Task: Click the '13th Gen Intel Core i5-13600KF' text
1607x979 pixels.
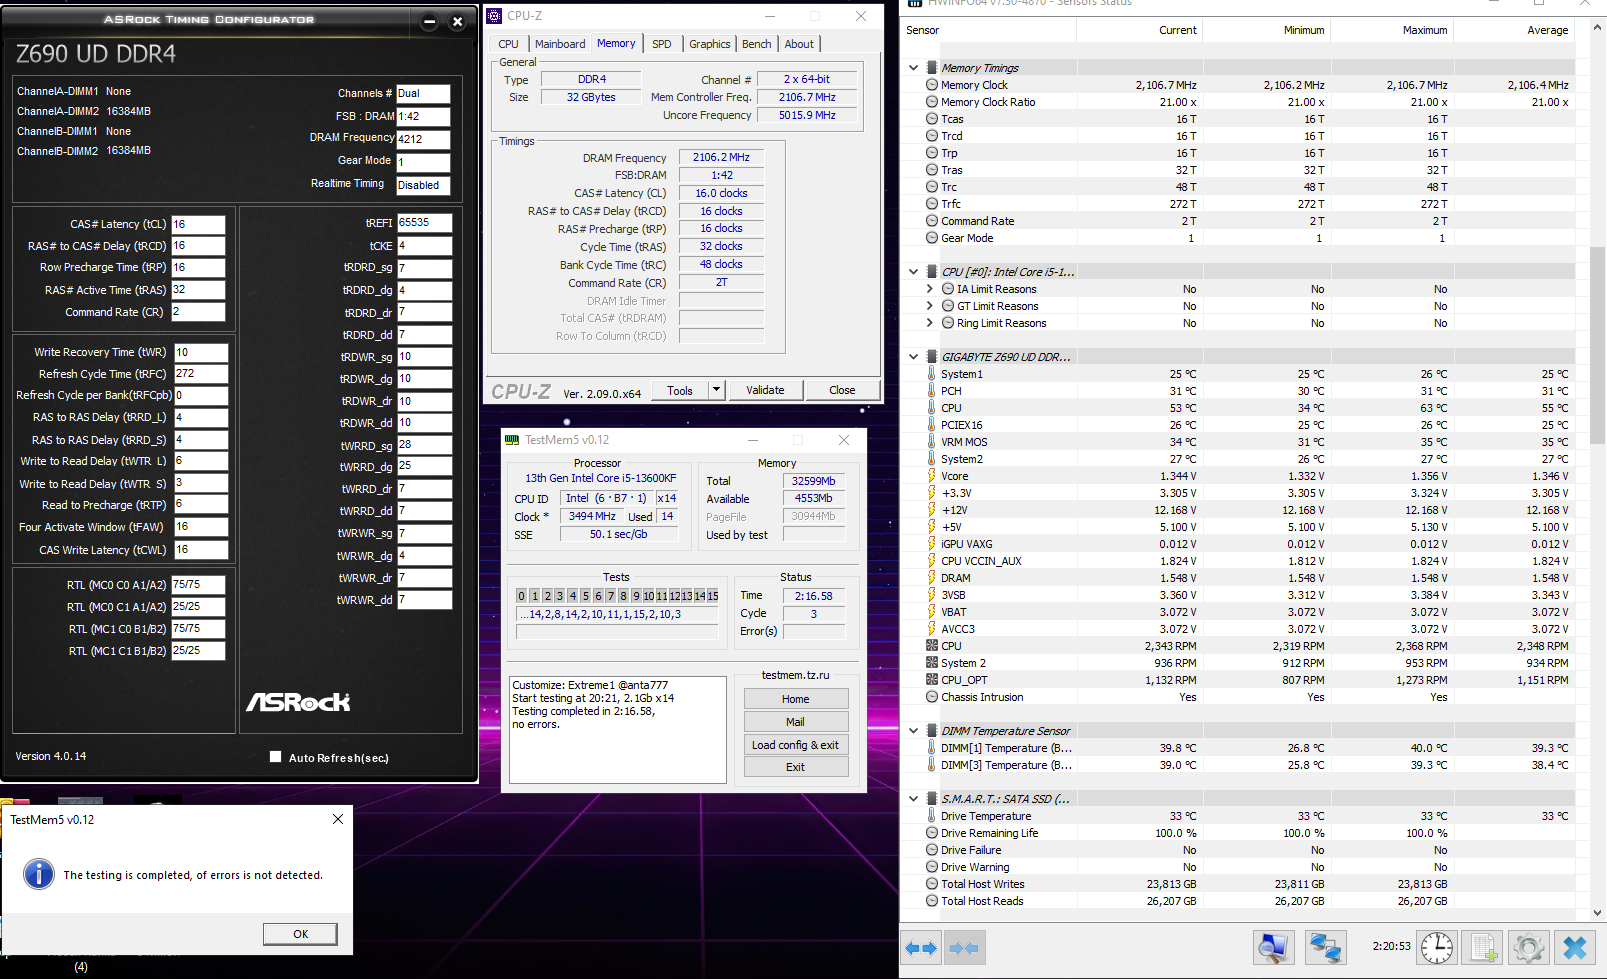Action: pos(601,478)
